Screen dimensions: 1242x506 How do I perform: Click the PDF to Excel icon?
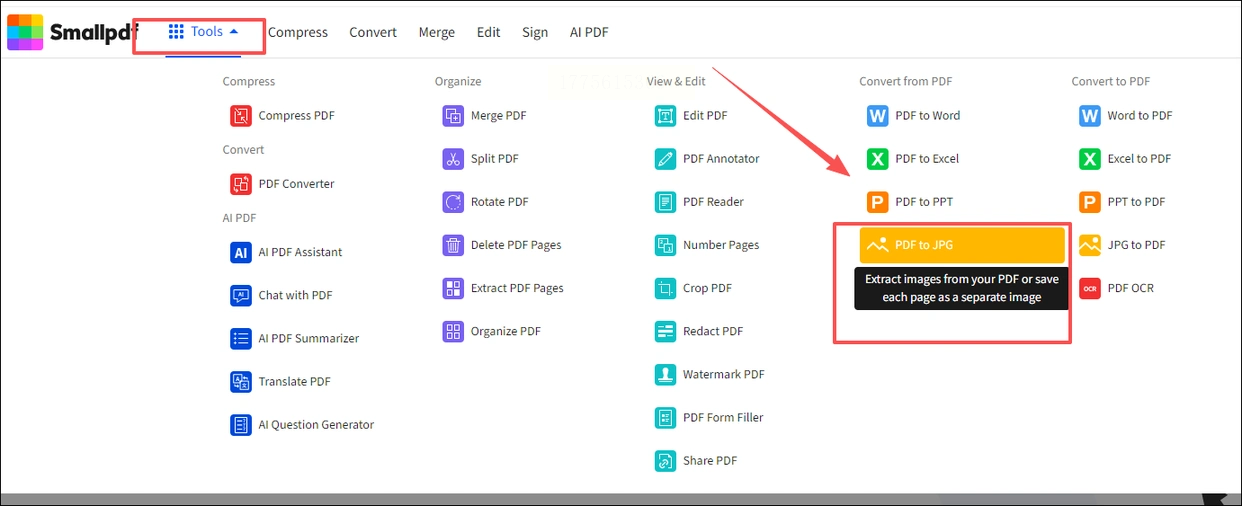877,159
